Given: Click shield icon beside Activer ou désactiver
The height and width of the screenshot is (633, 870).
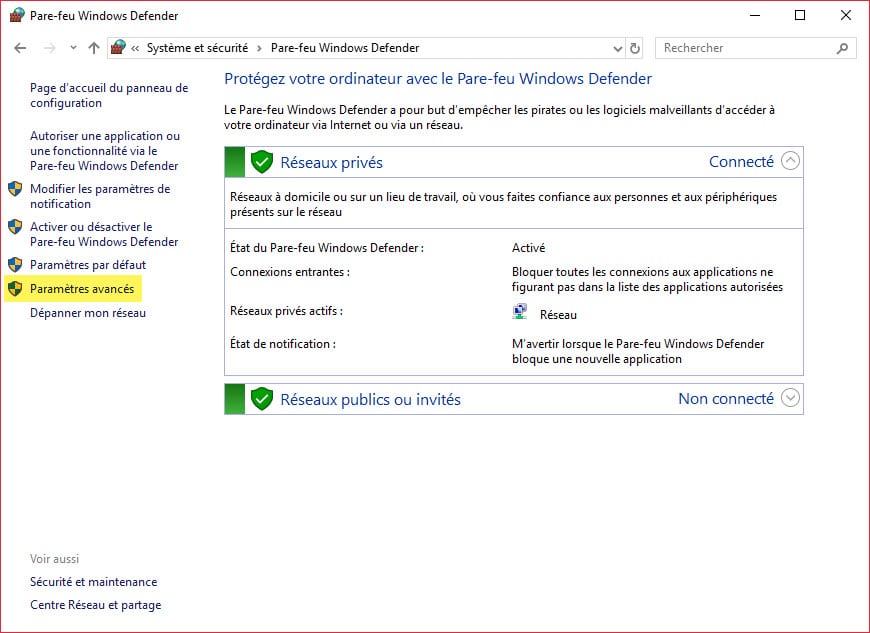Looking at the screenshot, I should 15,227.
